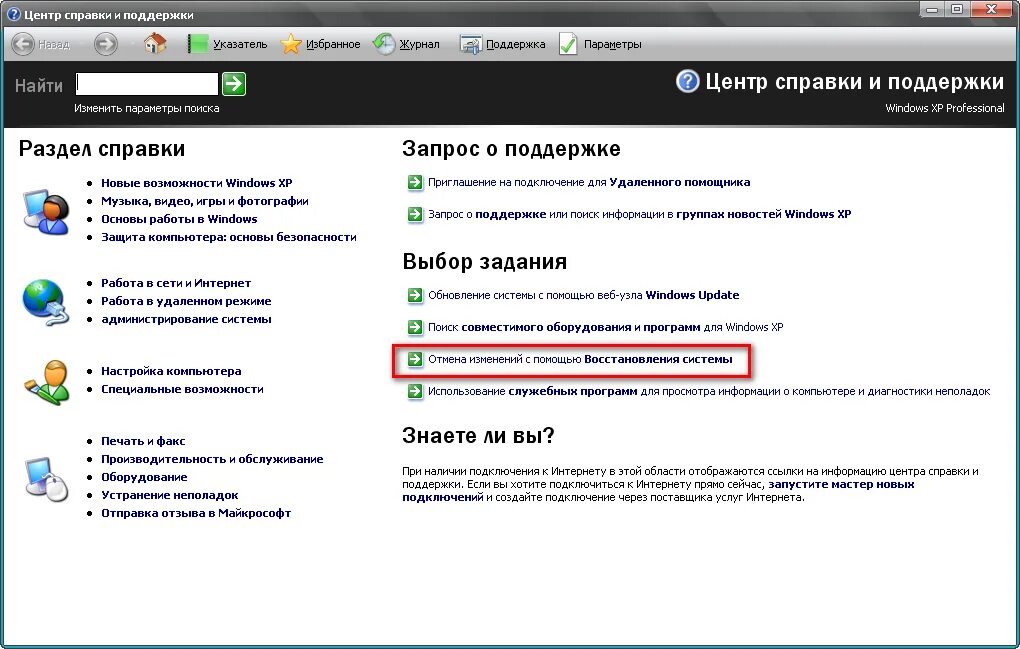Open Избранное favorites star icon
1020x649 pixels.
click(291, 44)
